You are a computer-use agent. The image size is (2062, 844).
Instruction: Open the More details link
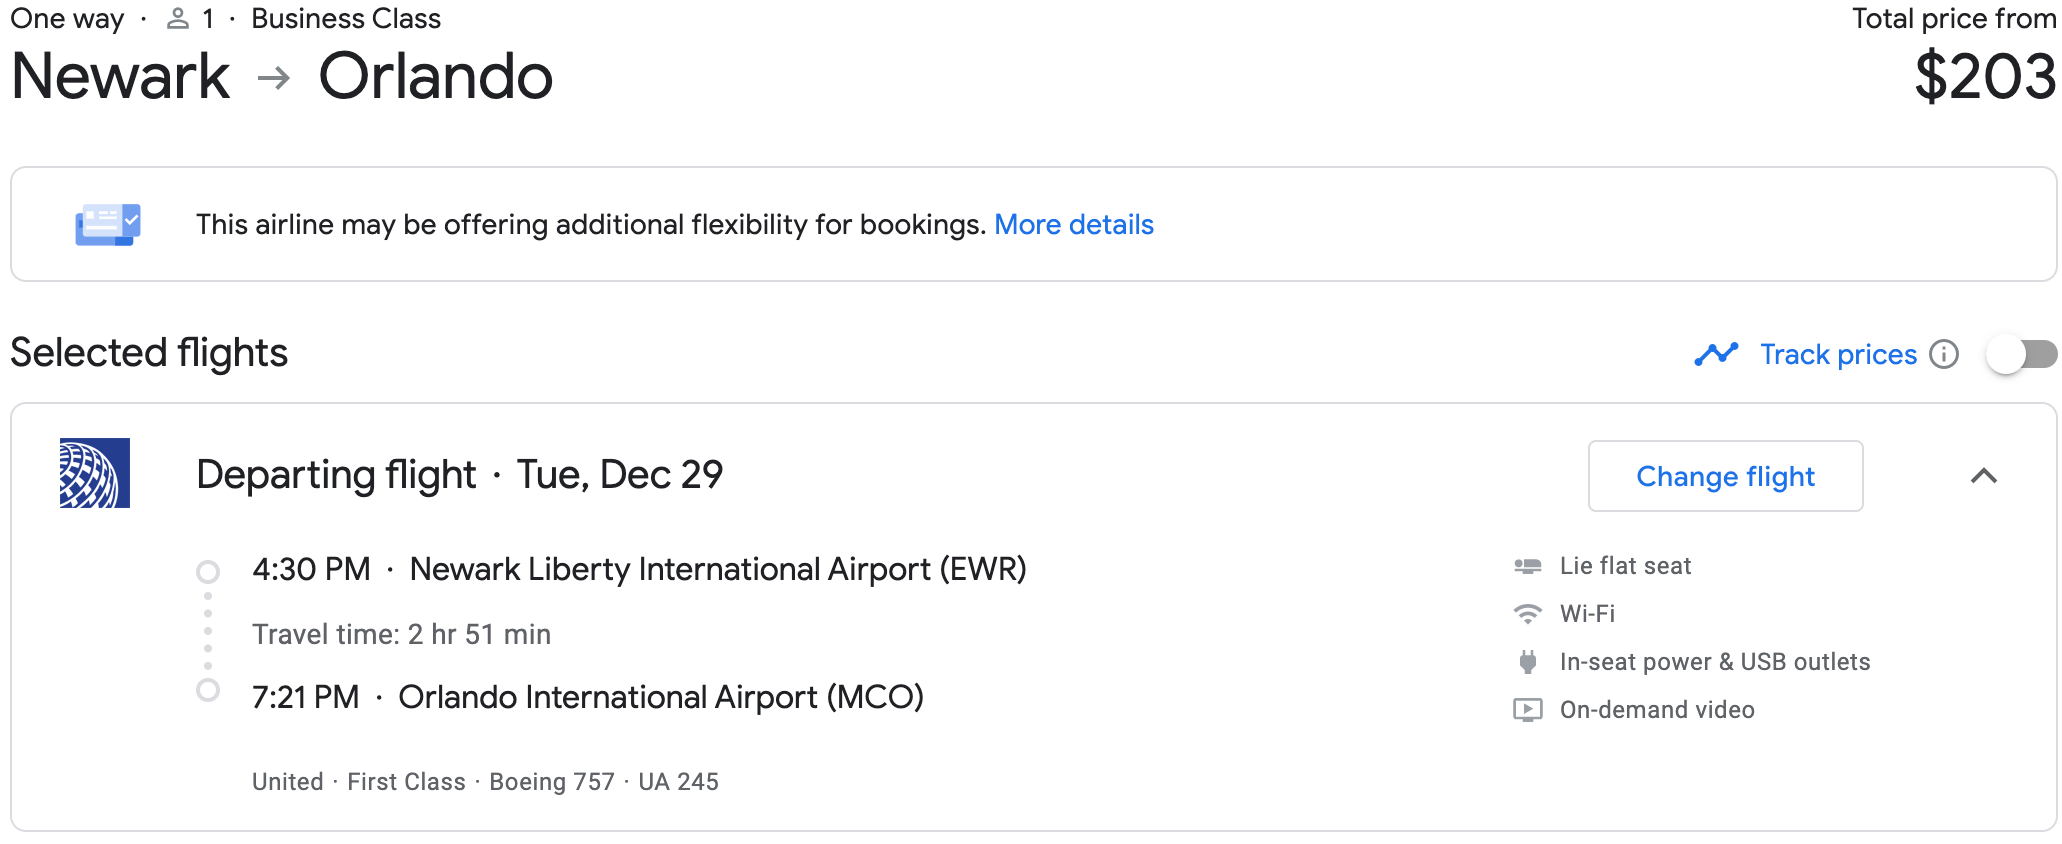1073,225
